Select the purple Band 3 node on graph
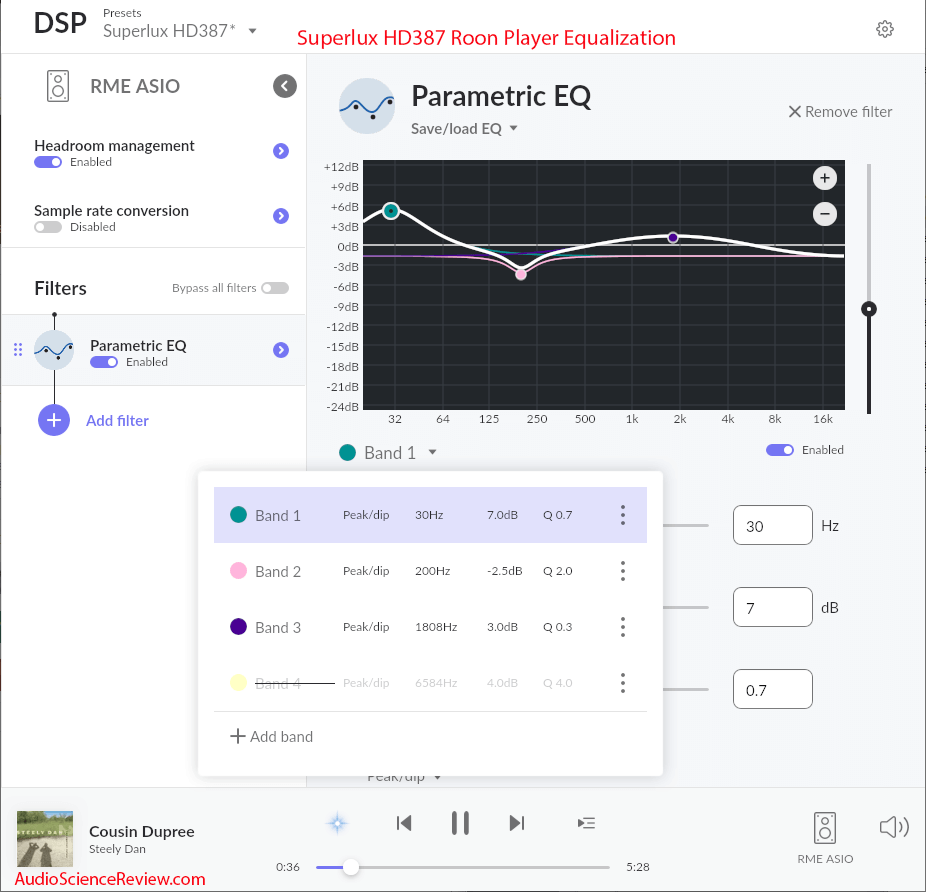This screenshot has height=892, width=926. click(673, 237)
